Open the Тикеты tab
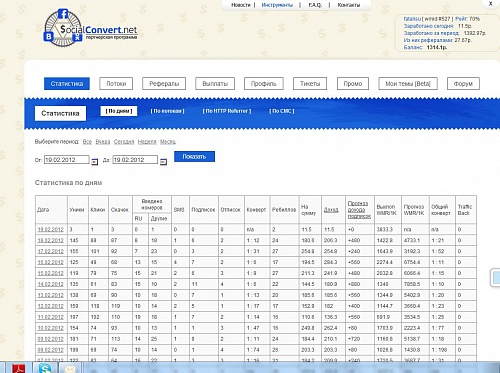The width and height of the screenshot is (500, 373). (x=310, y=84)
